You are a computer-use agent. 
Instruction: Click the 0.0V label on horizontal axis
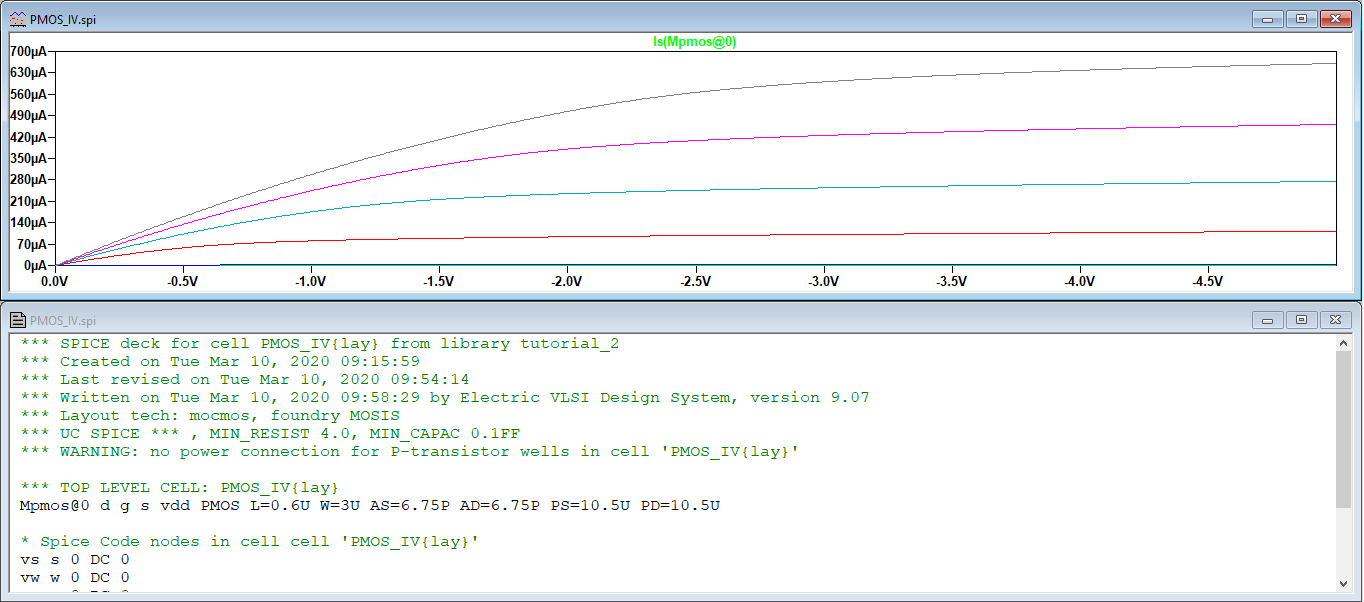[x=56, y=282]
